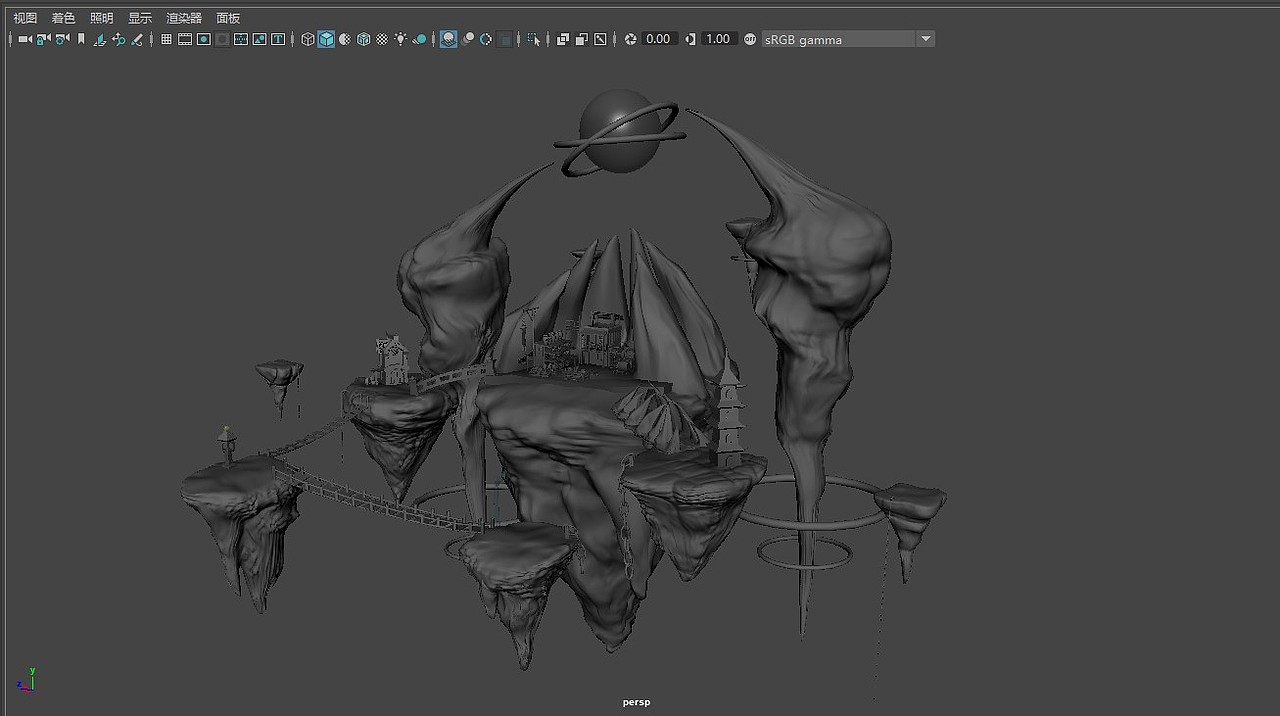
Task: Edit the Exposure value 0.00
Action: [659, 39]
